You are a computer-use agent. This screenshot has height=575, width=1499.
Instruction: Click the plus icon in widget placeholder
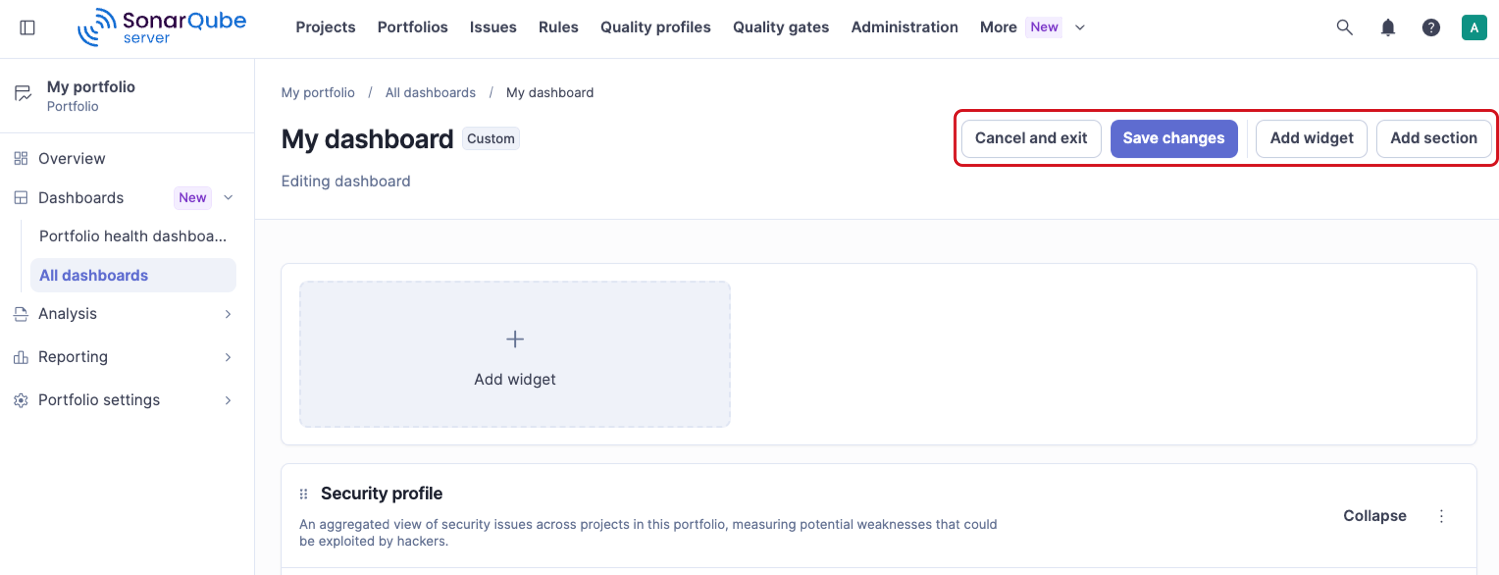click(x=515, y=340)
